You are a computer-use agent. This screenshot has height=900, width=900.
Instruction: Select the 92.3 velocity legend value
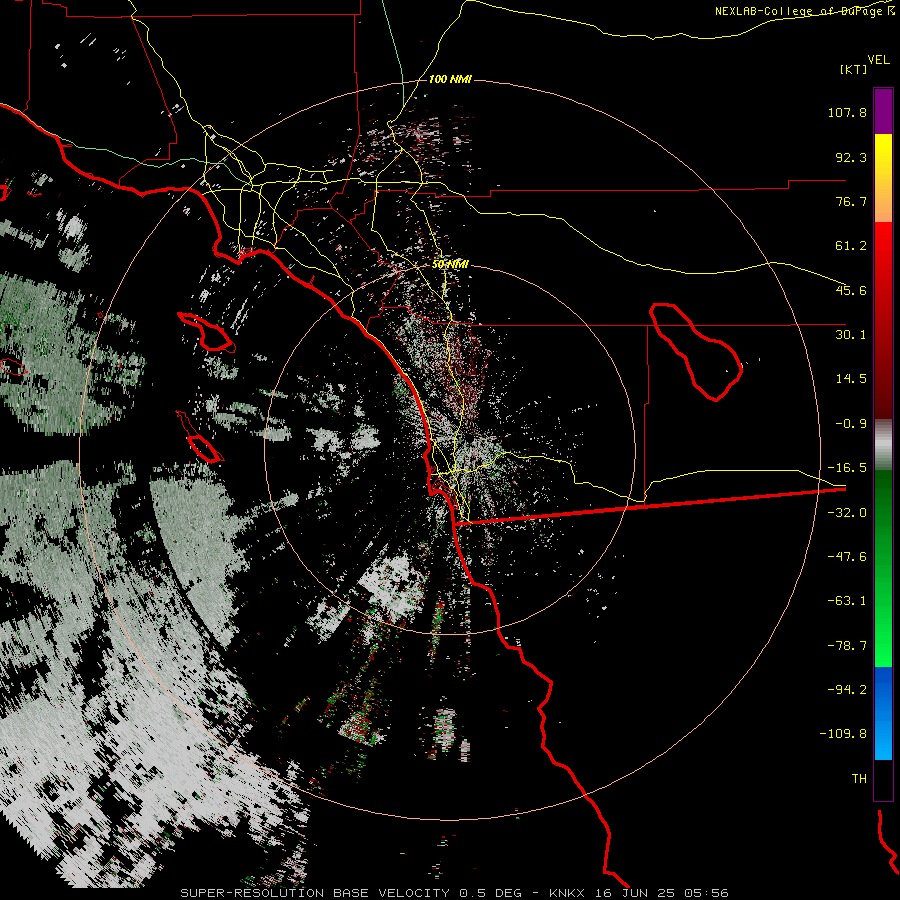point(851,157)
